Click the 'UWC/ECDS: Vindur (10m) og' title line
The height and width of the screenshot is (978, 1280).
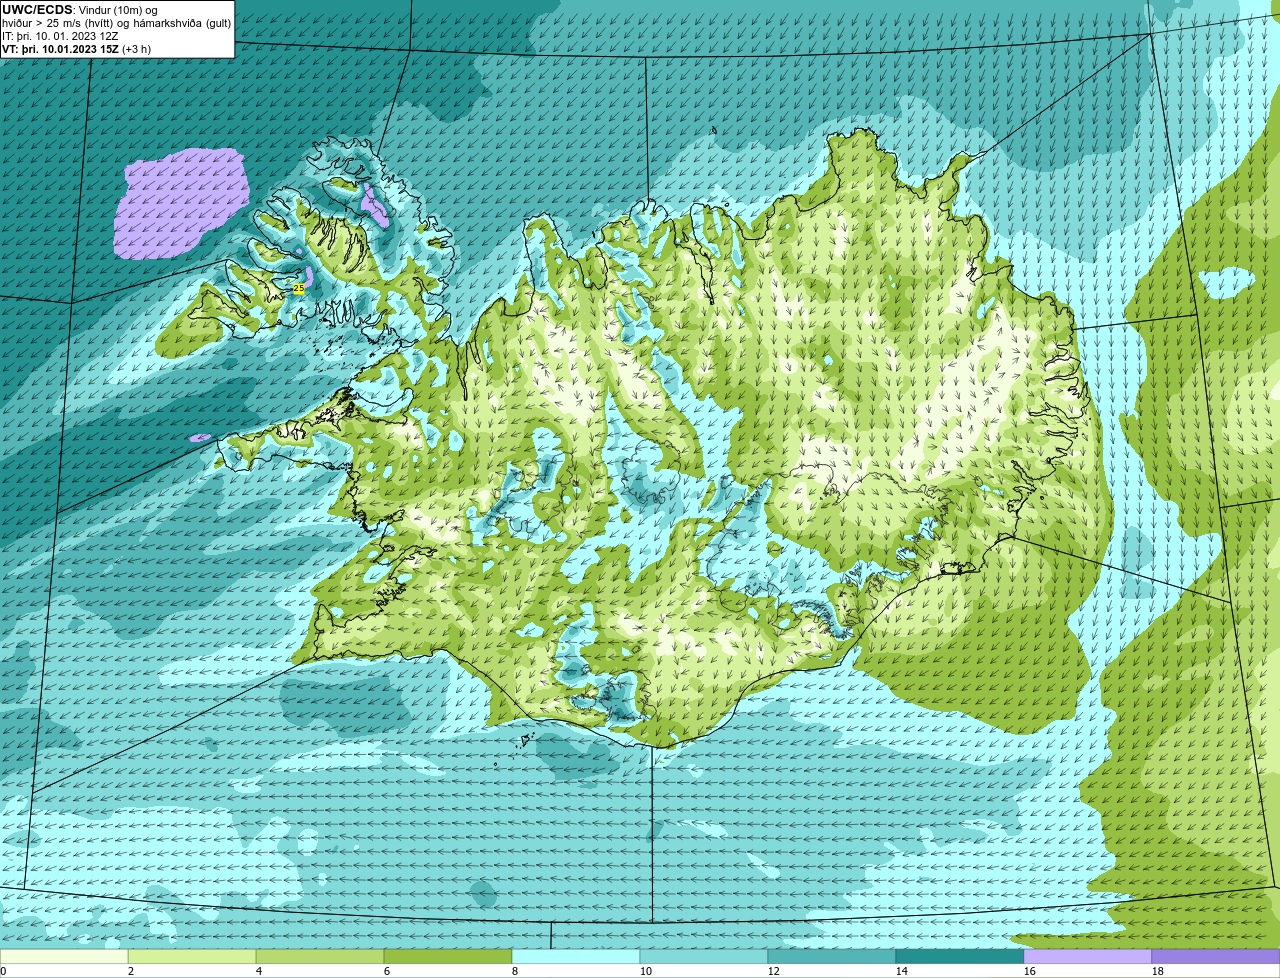click(x=80, y=10)
